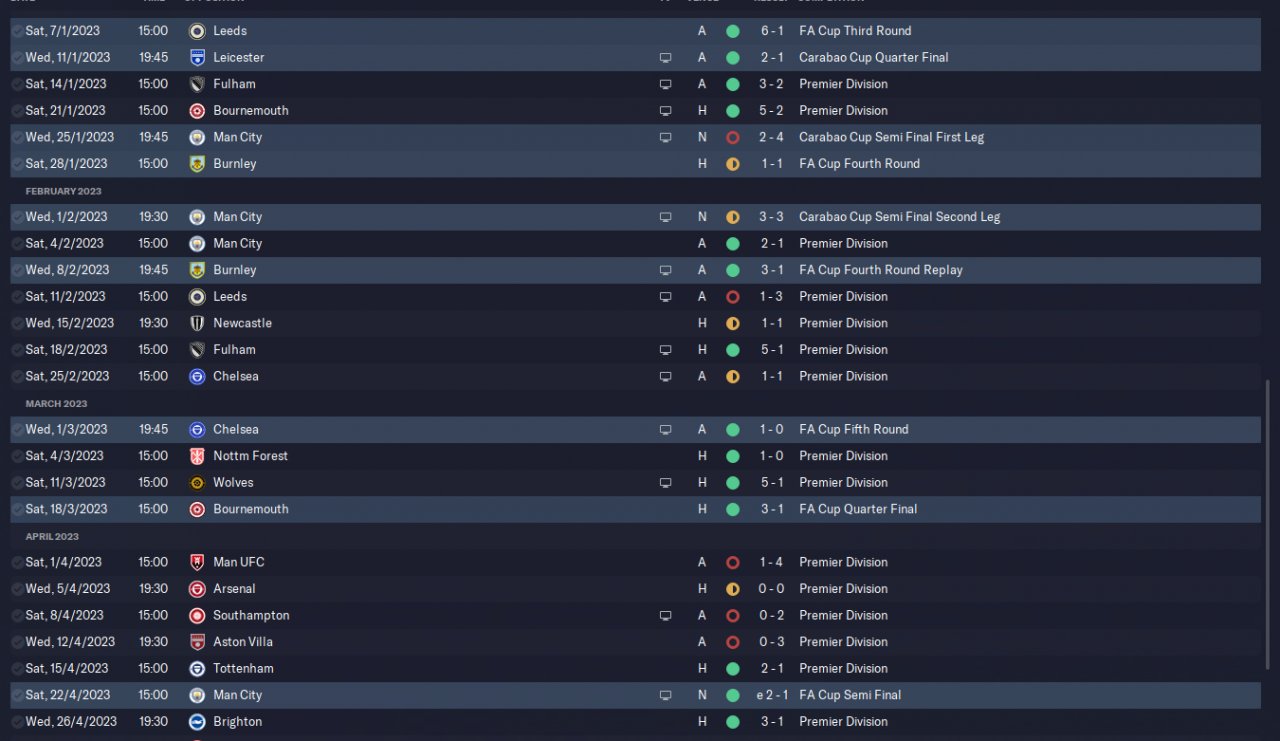
Task: Click TV icon for Man City FA Cup Semi Final
Action: coord(666,695)
